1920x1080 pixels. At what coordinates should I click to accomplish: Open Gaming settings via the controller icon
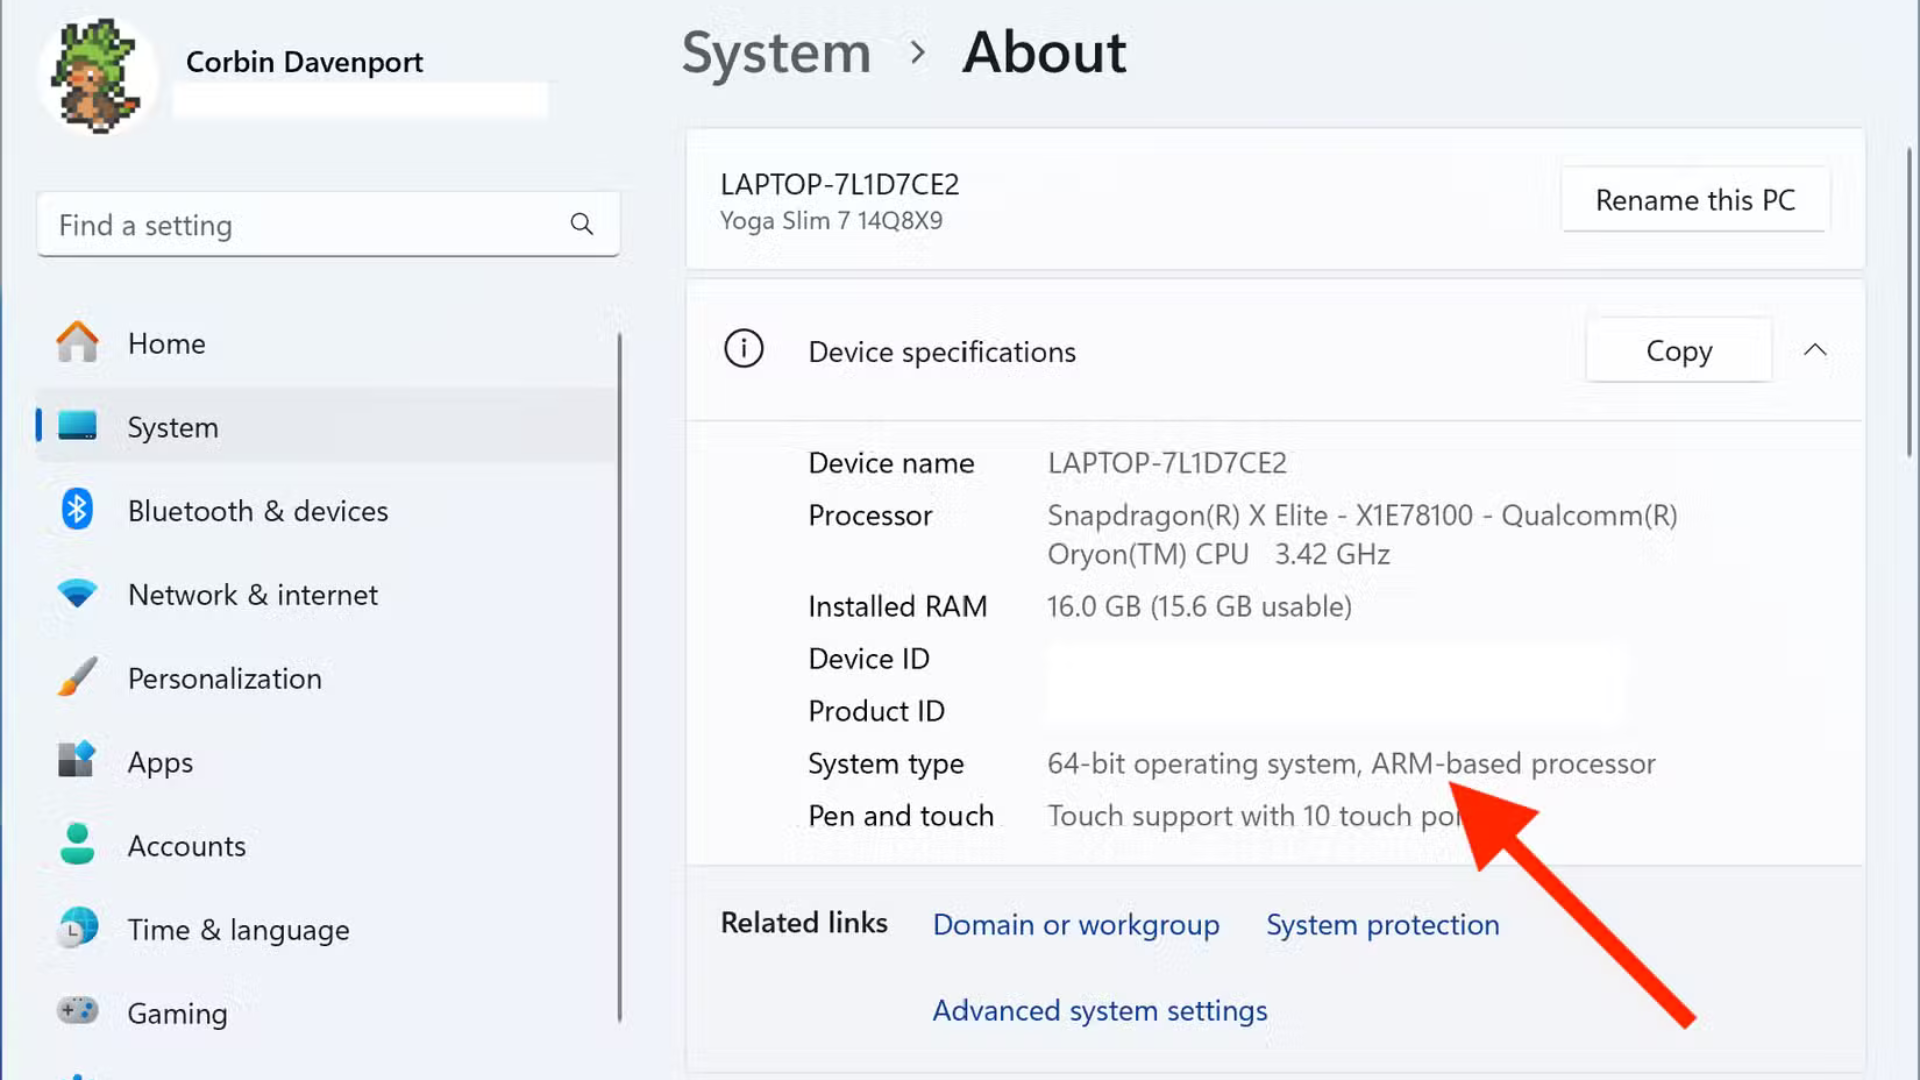click(x=77, y=1012)
